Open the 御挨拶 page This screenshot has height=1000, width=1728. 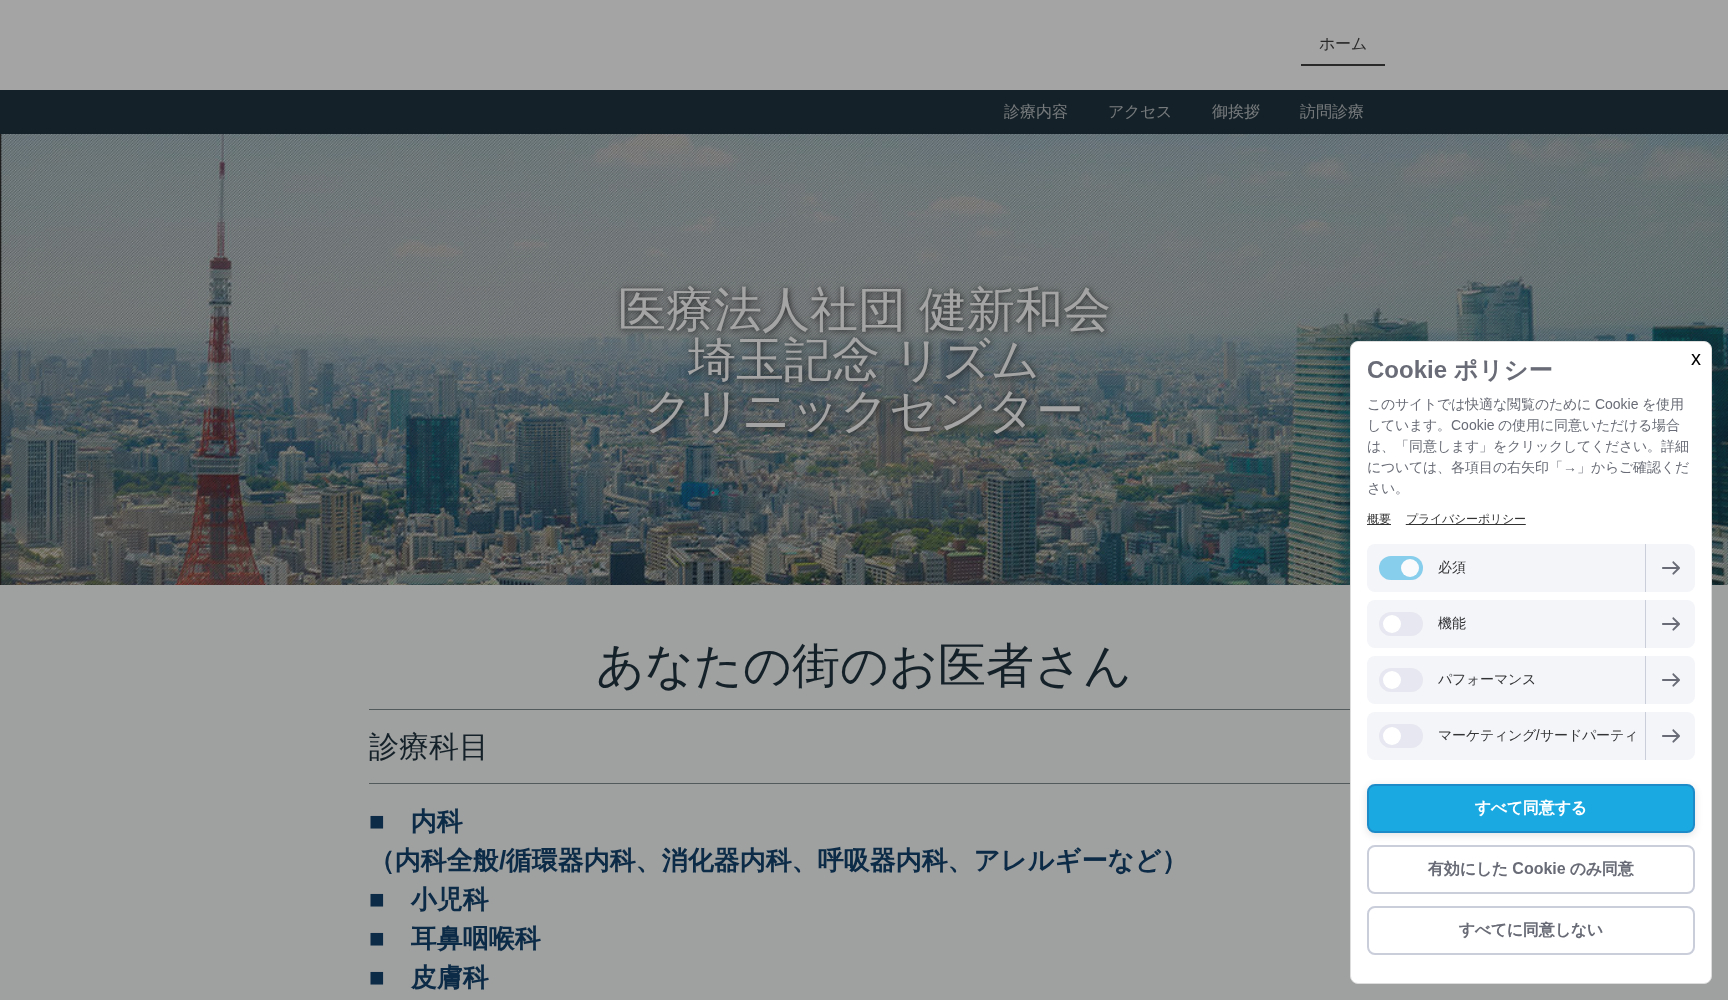point(1235,112)
